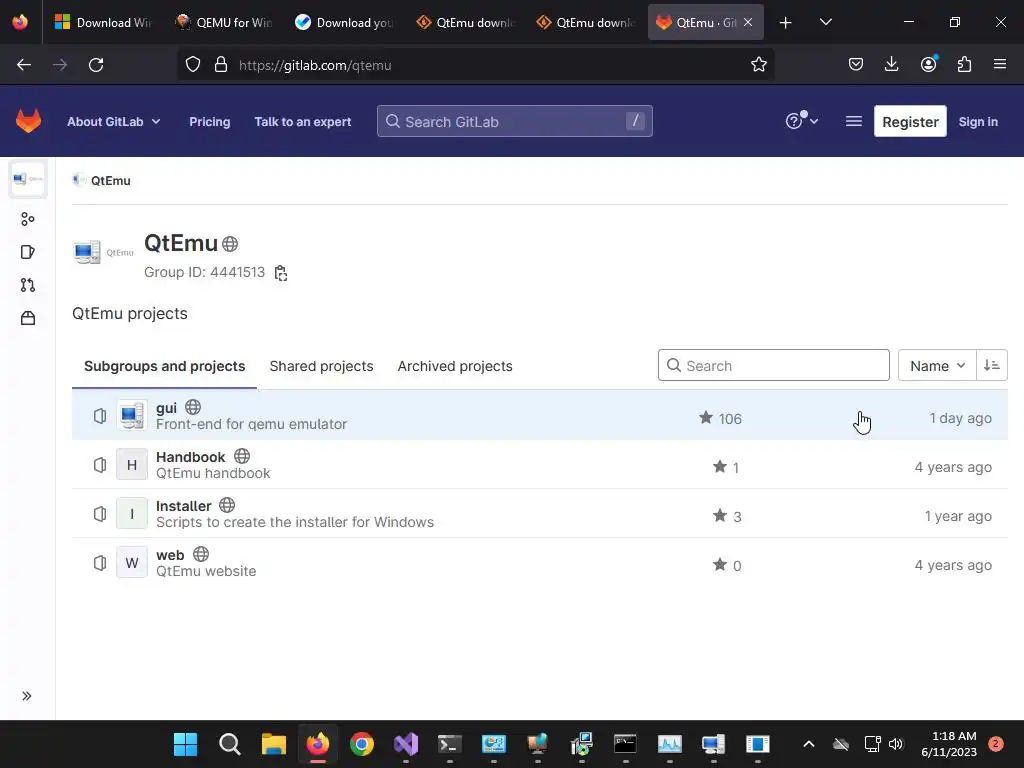Reload the page
The height and width of the screenshot is (768, 1024).
tap(96, 65)
